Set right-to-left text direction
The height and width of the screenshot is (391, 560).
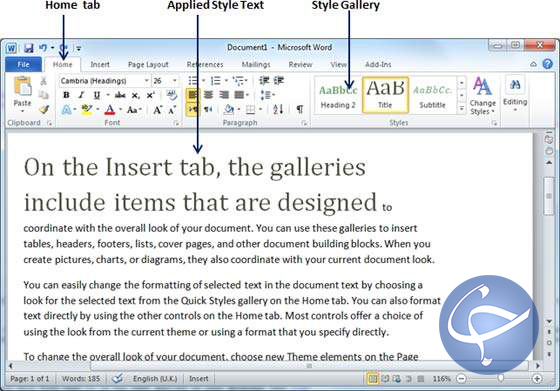208,109
